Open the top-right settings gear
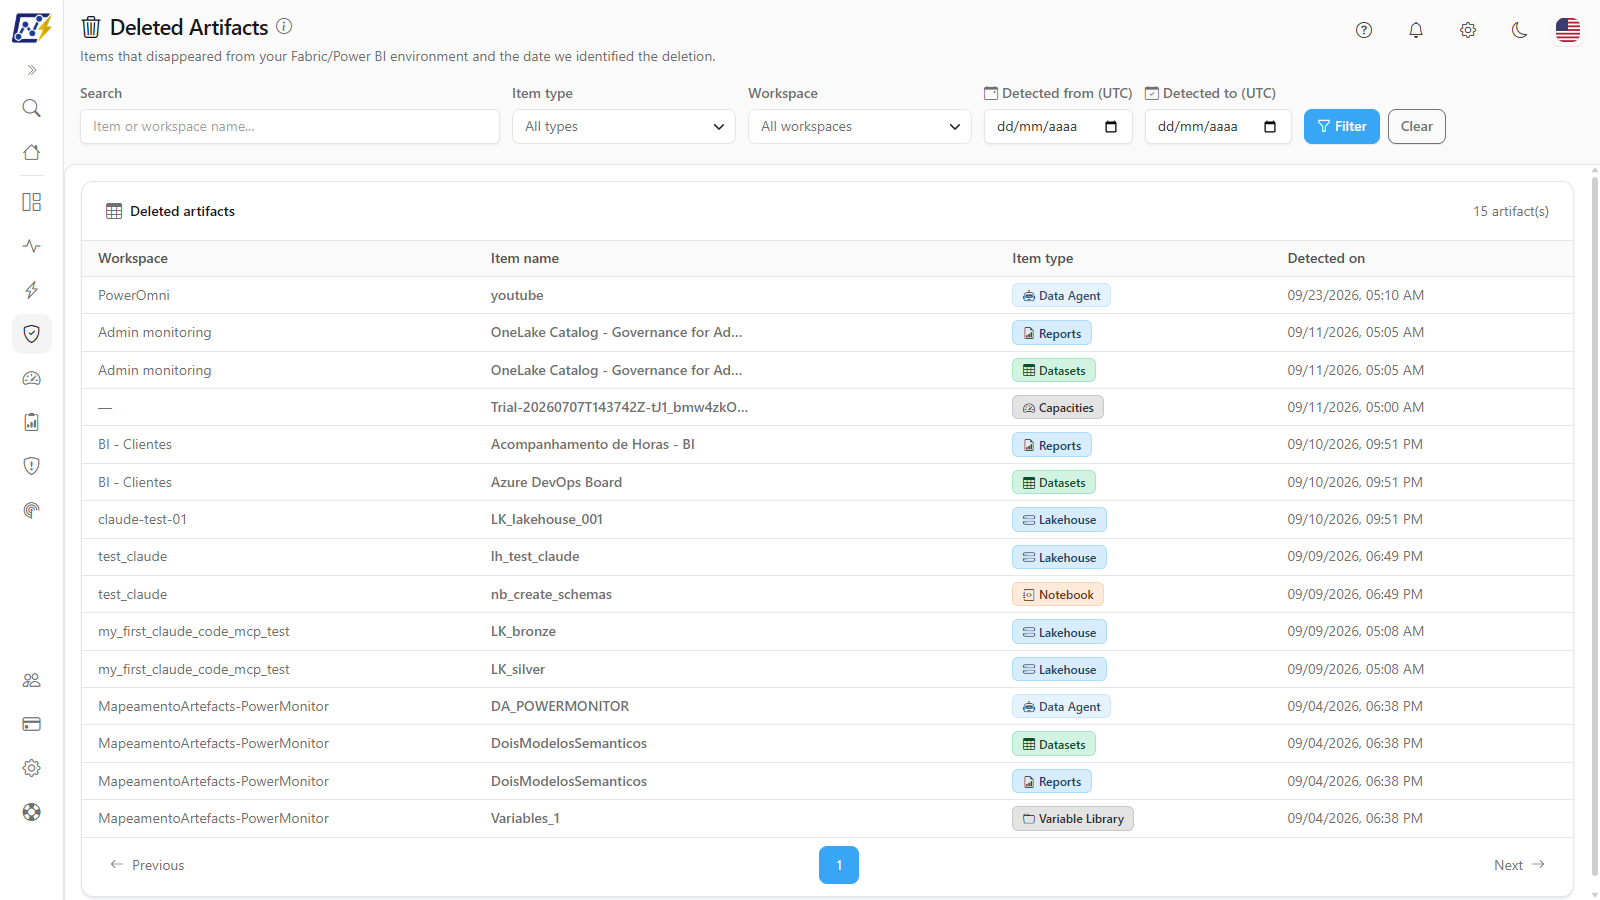The width and height of the screenshot is (1600, 900). pyautogui.click(x=1468, y=30)
